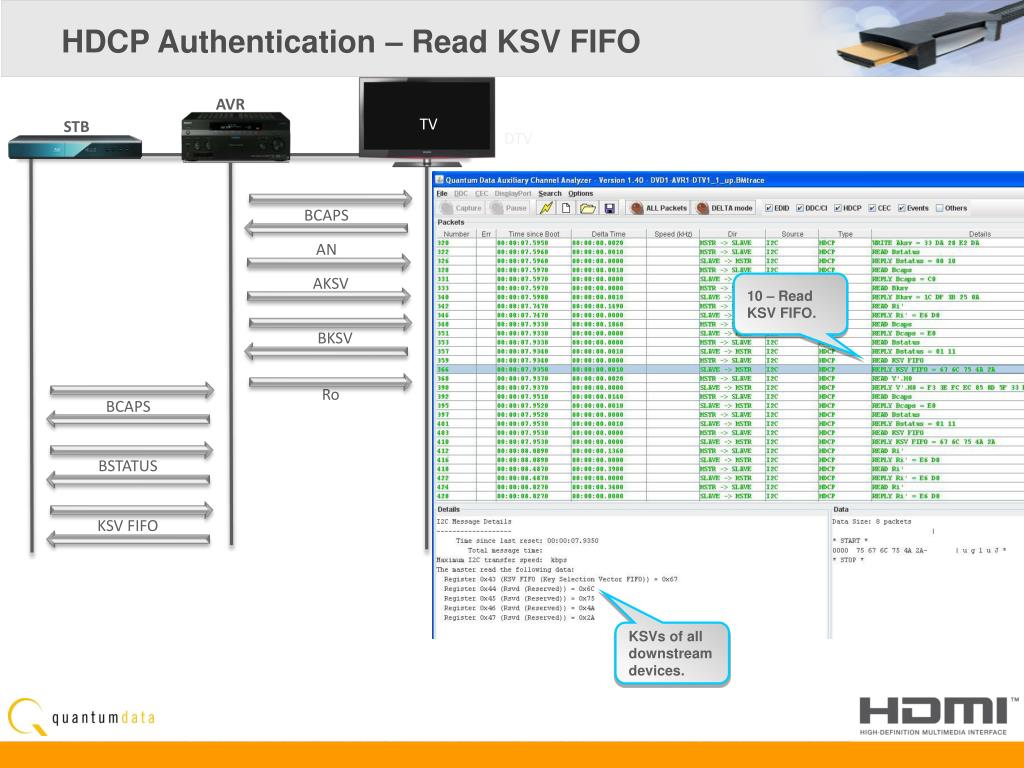Select packet row number 328
The height and width of the screenshot is (768, 1024).
[729, 270]
